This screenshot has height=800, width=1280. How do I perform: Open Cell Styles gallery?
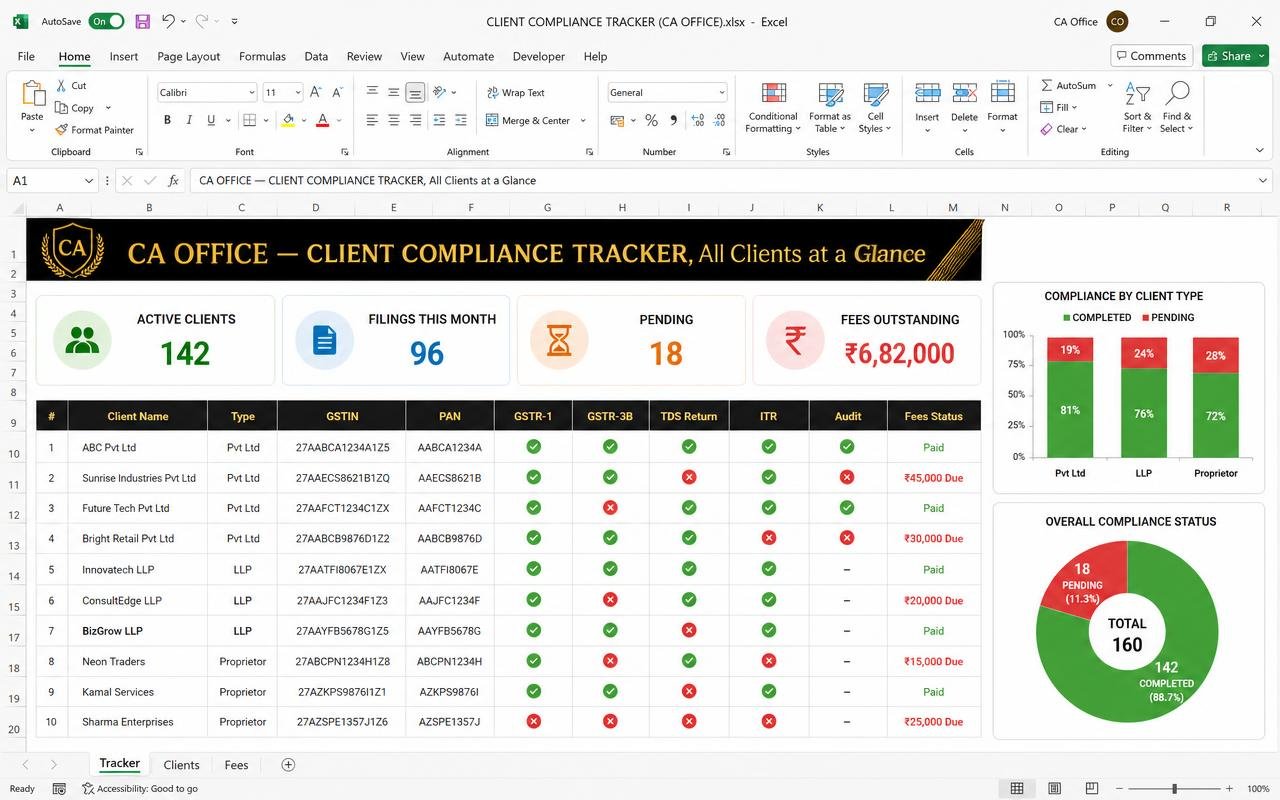[x=875, y=108]
